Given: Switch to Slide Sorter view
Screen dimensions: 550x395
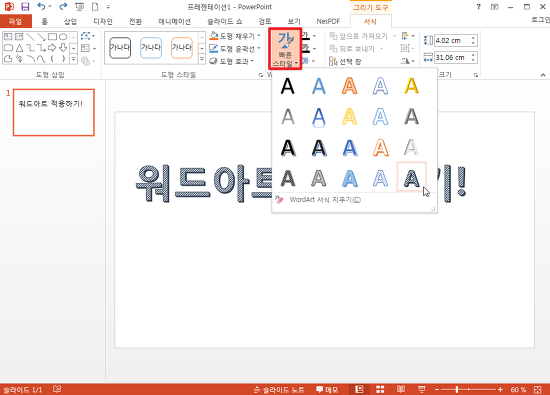Looking at the screenshot, I should click(x=380, y=389).
